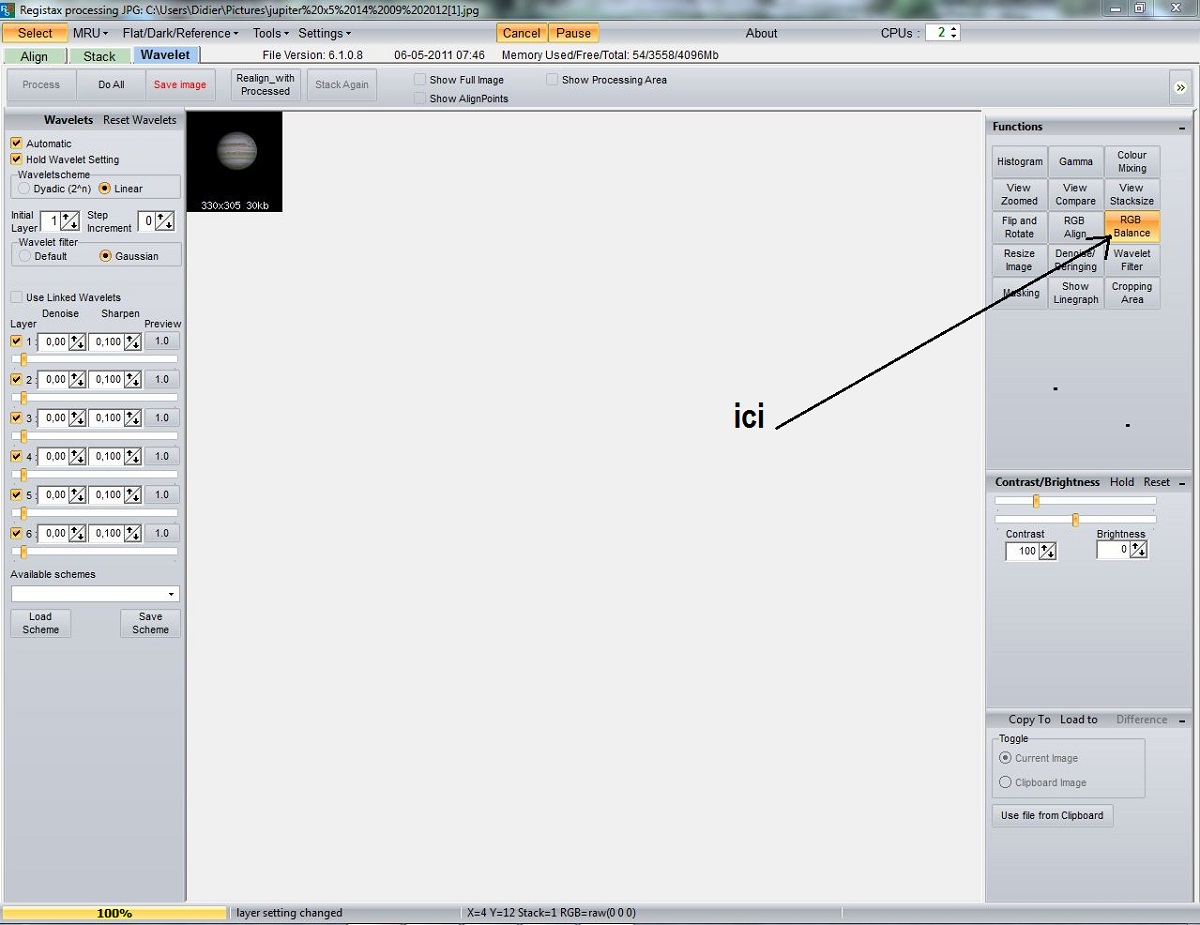
Task: Switch to the Align tab
Action: point(34,56)
